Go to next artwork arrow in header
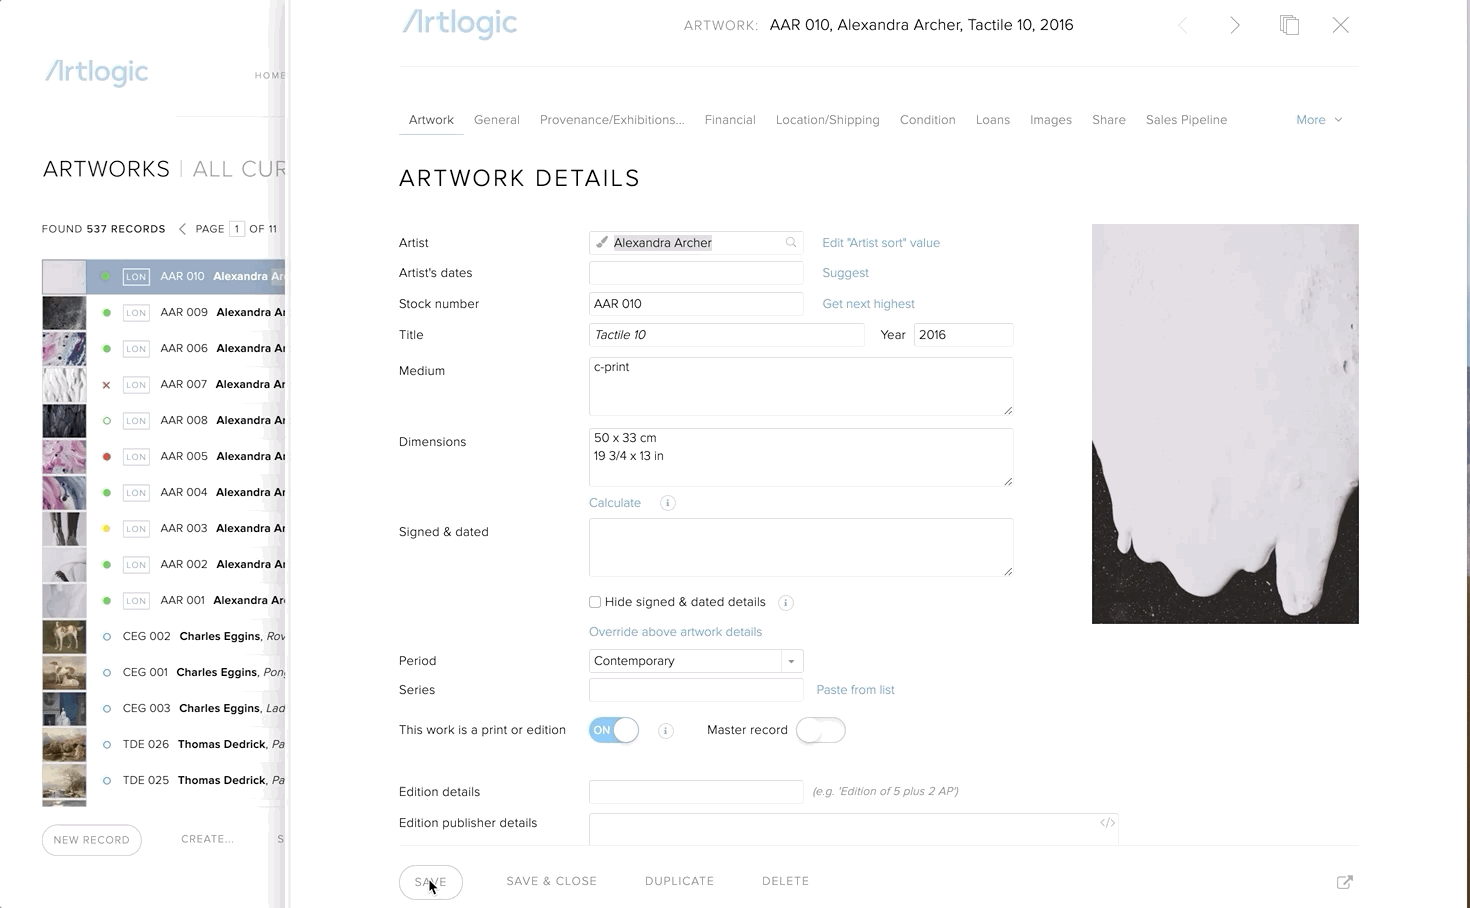1470x908 pixels. pos(1235,25)
